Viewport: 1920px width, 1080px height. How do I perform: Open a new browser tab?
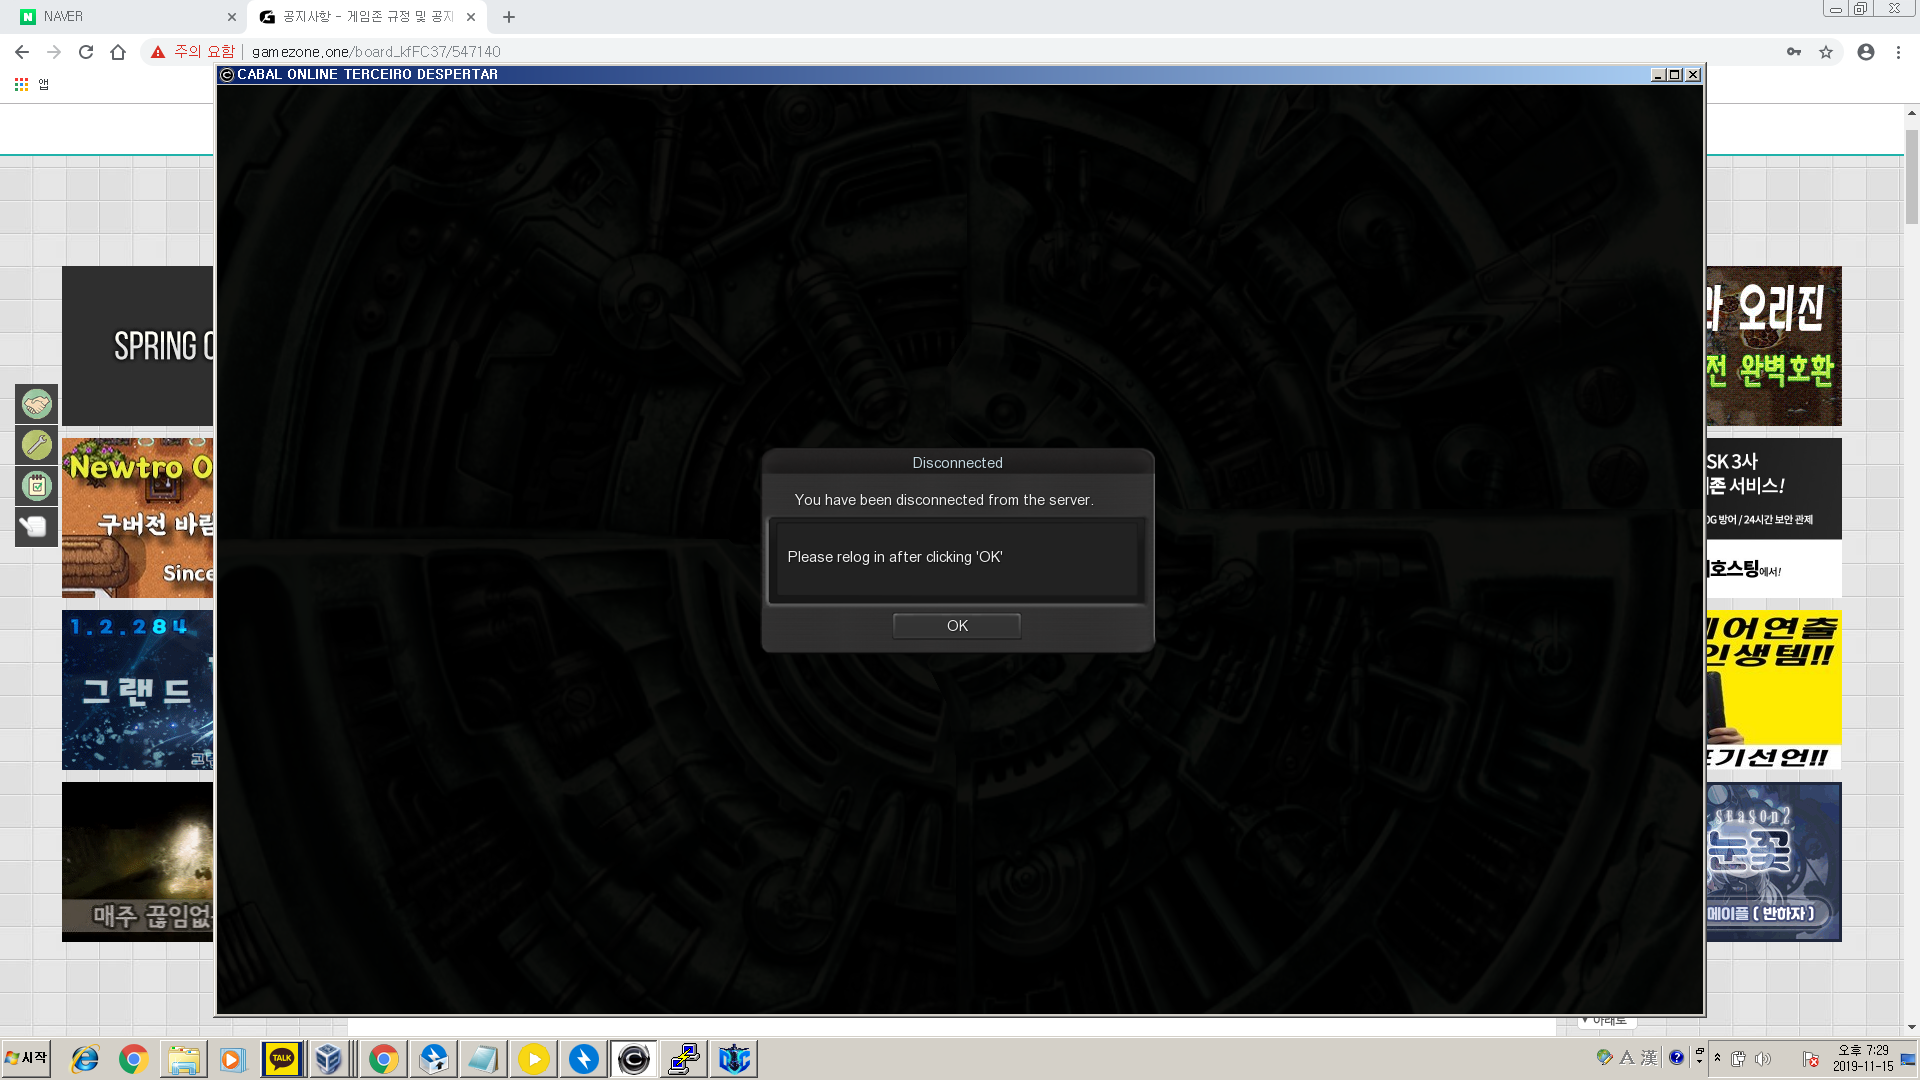click(x=509, y=17)
